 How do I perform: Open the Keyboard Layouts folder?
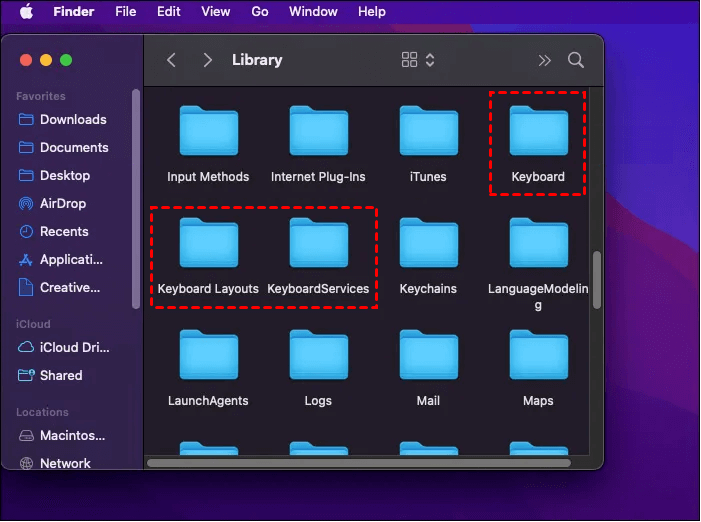tap(208, 245)
